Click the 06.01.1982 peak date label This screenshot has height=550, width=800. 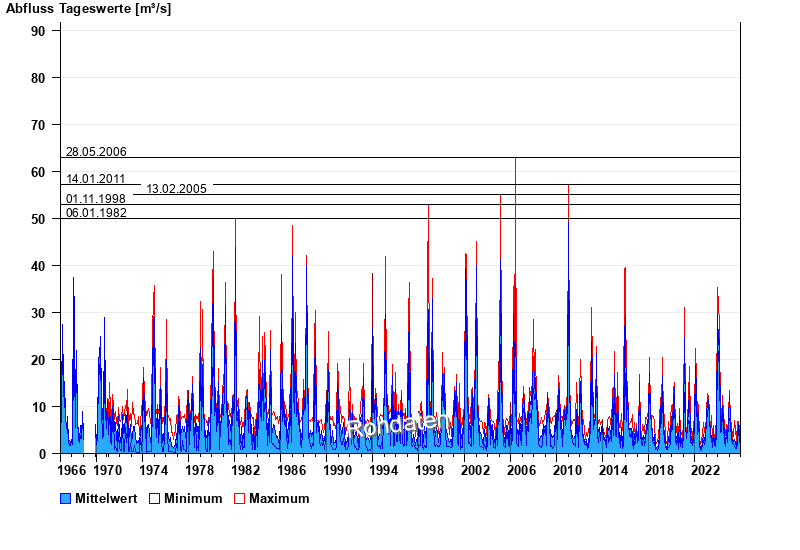point(96,213)
